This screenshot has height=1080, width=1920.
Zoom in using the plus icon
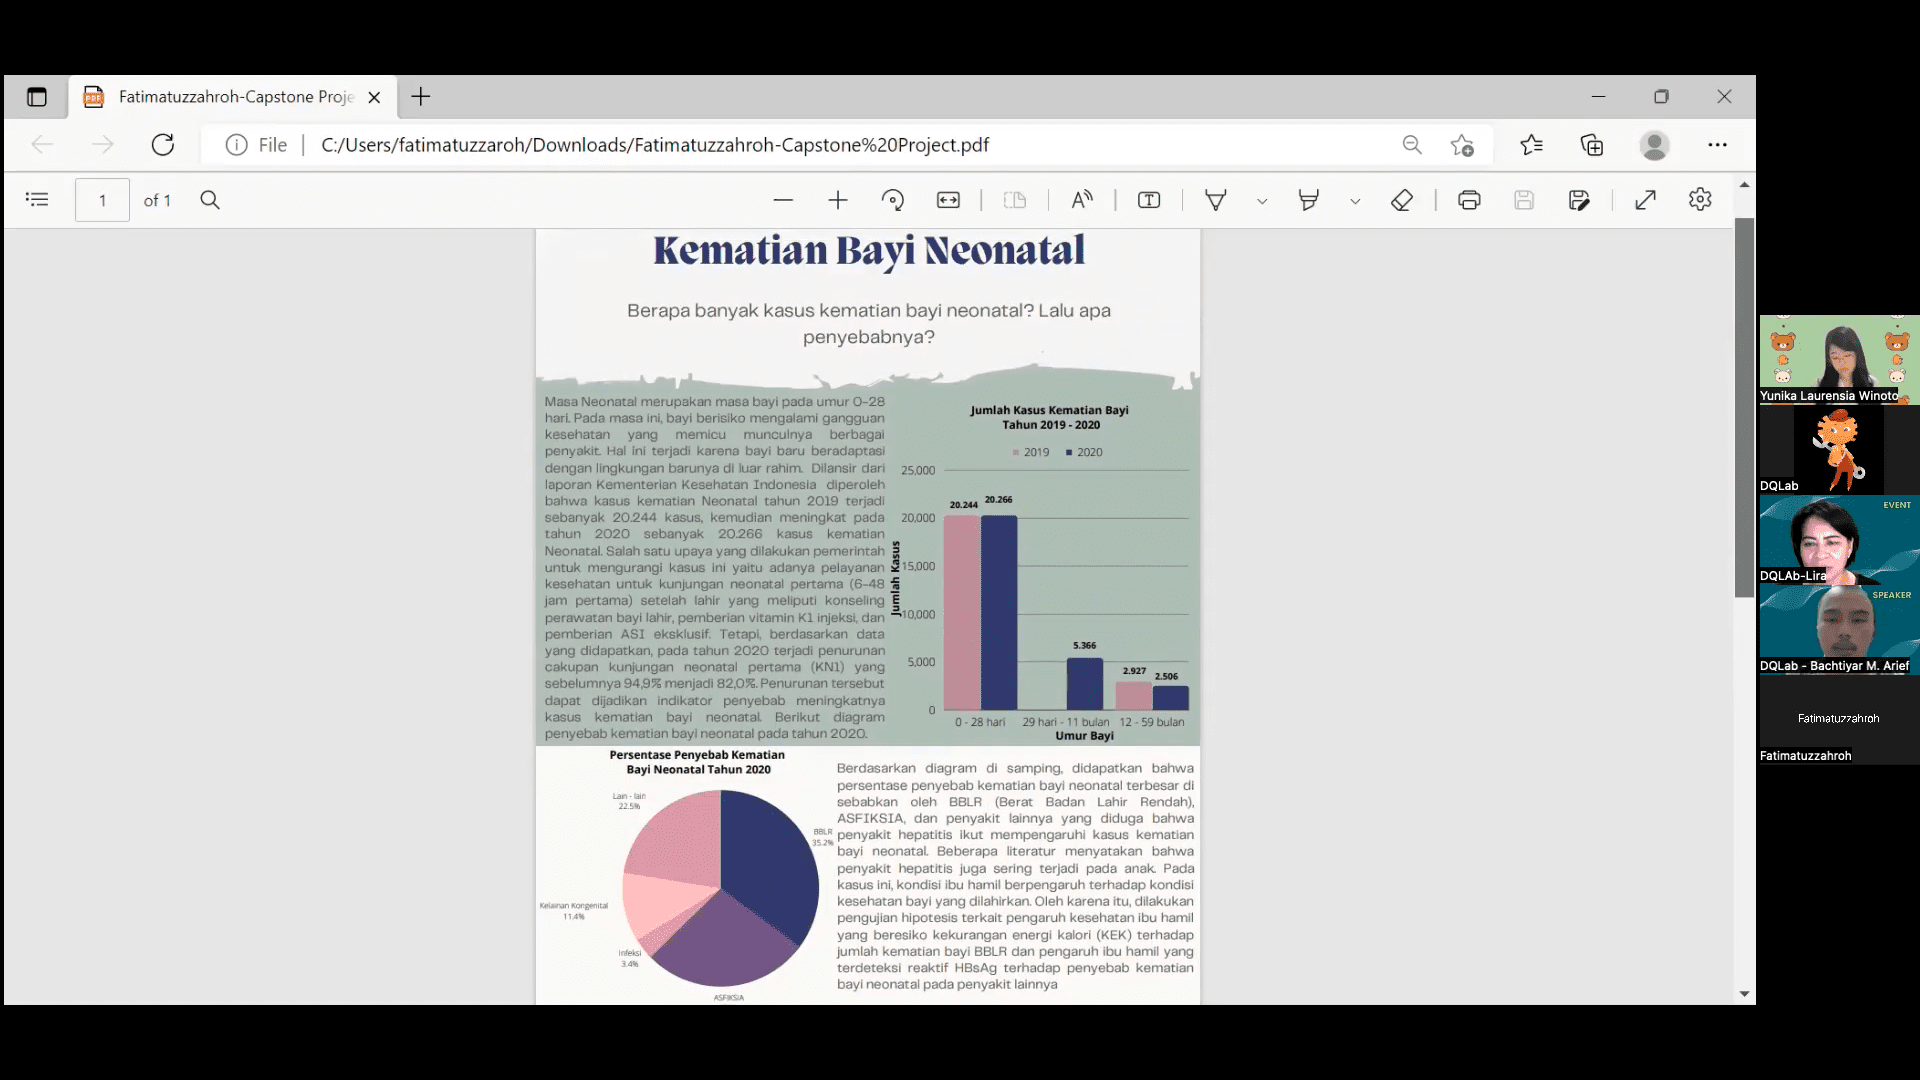(838, 200)
